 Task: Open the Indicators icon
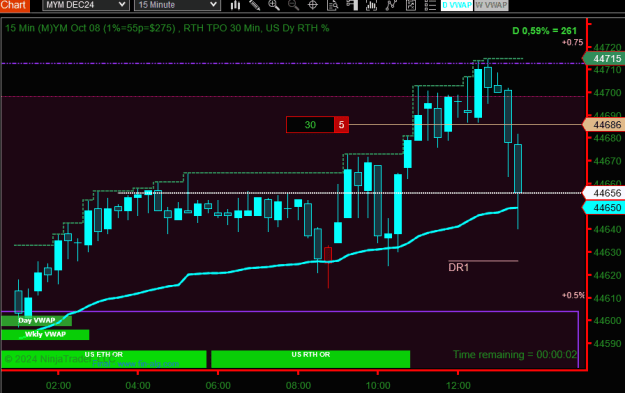point(371,5)
